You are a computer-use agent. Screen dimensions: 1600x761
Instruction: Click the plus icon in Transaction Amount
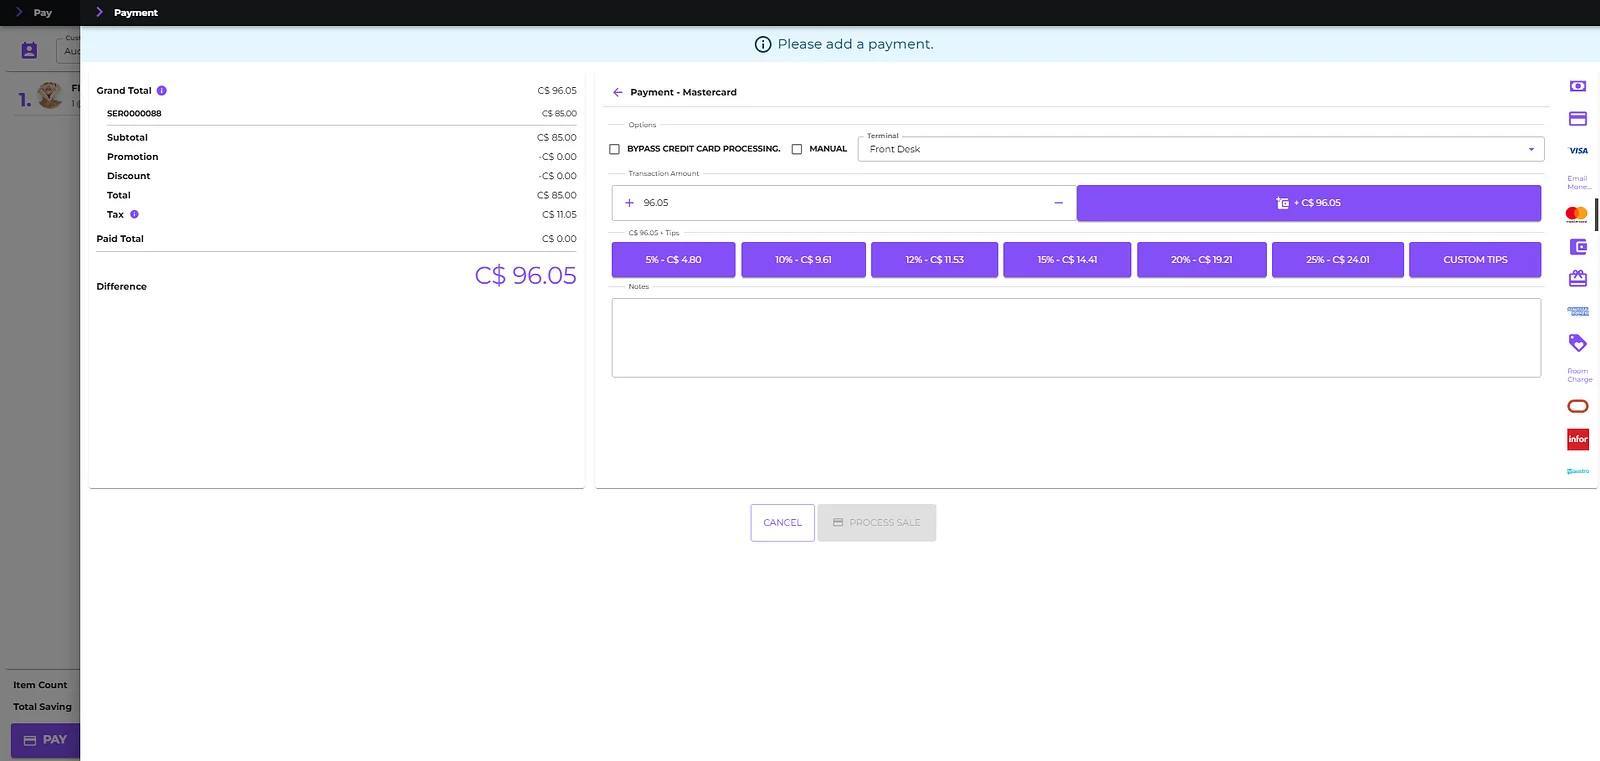coord(629,203)
